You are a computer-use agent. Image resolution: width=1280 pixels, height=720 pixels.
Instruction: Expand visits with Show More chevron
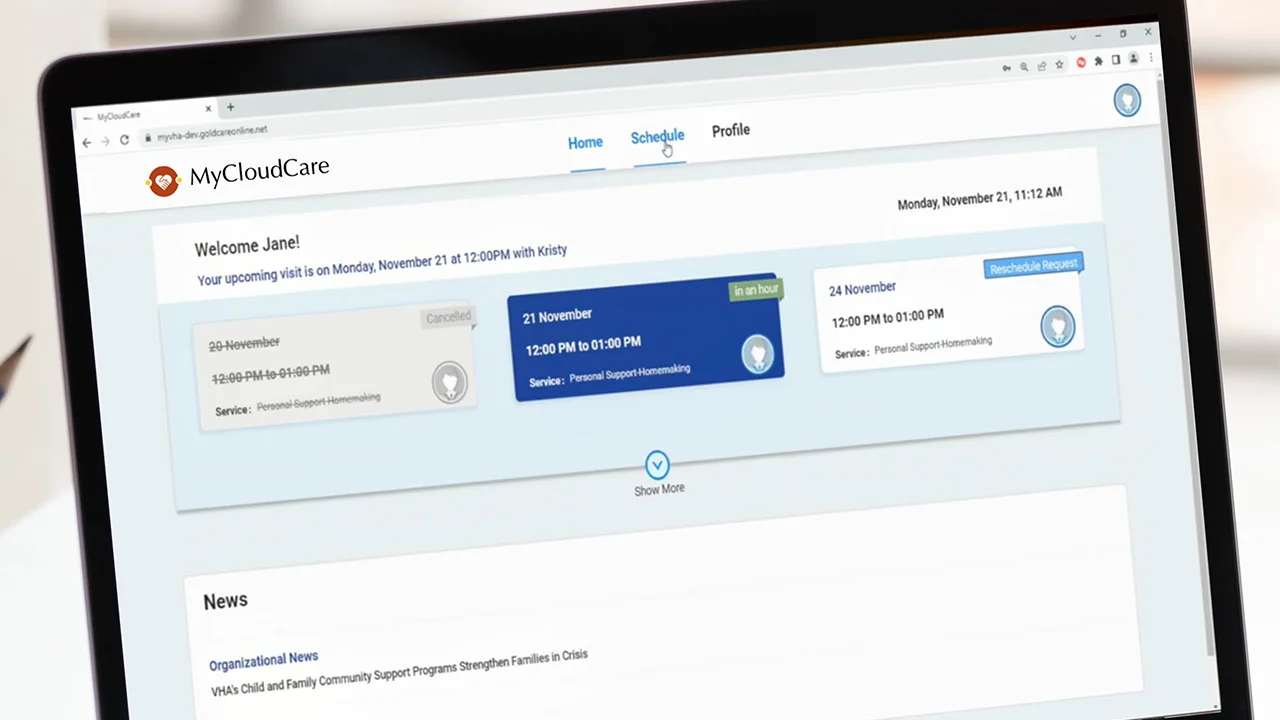pyautogui.click(x=657, y=465)
